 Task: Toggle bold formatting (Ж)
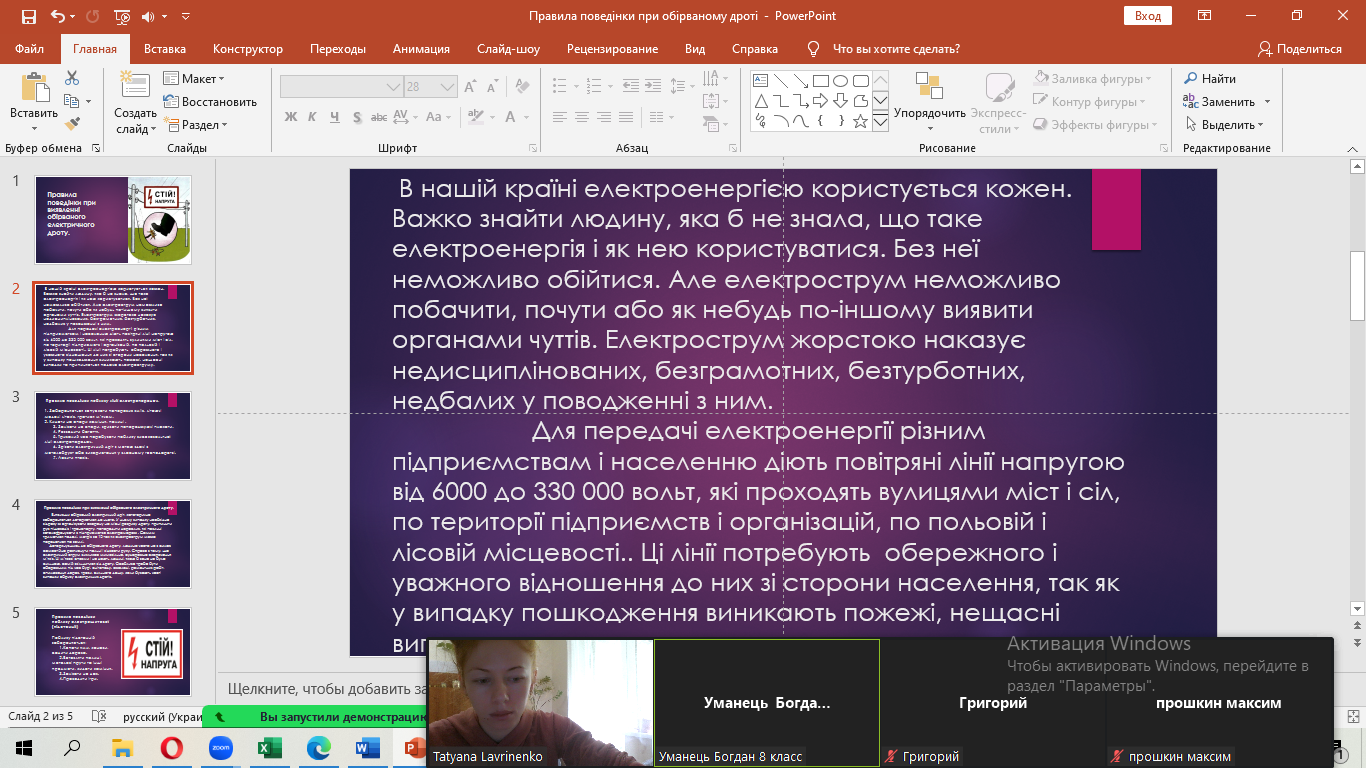click(291, 117)
